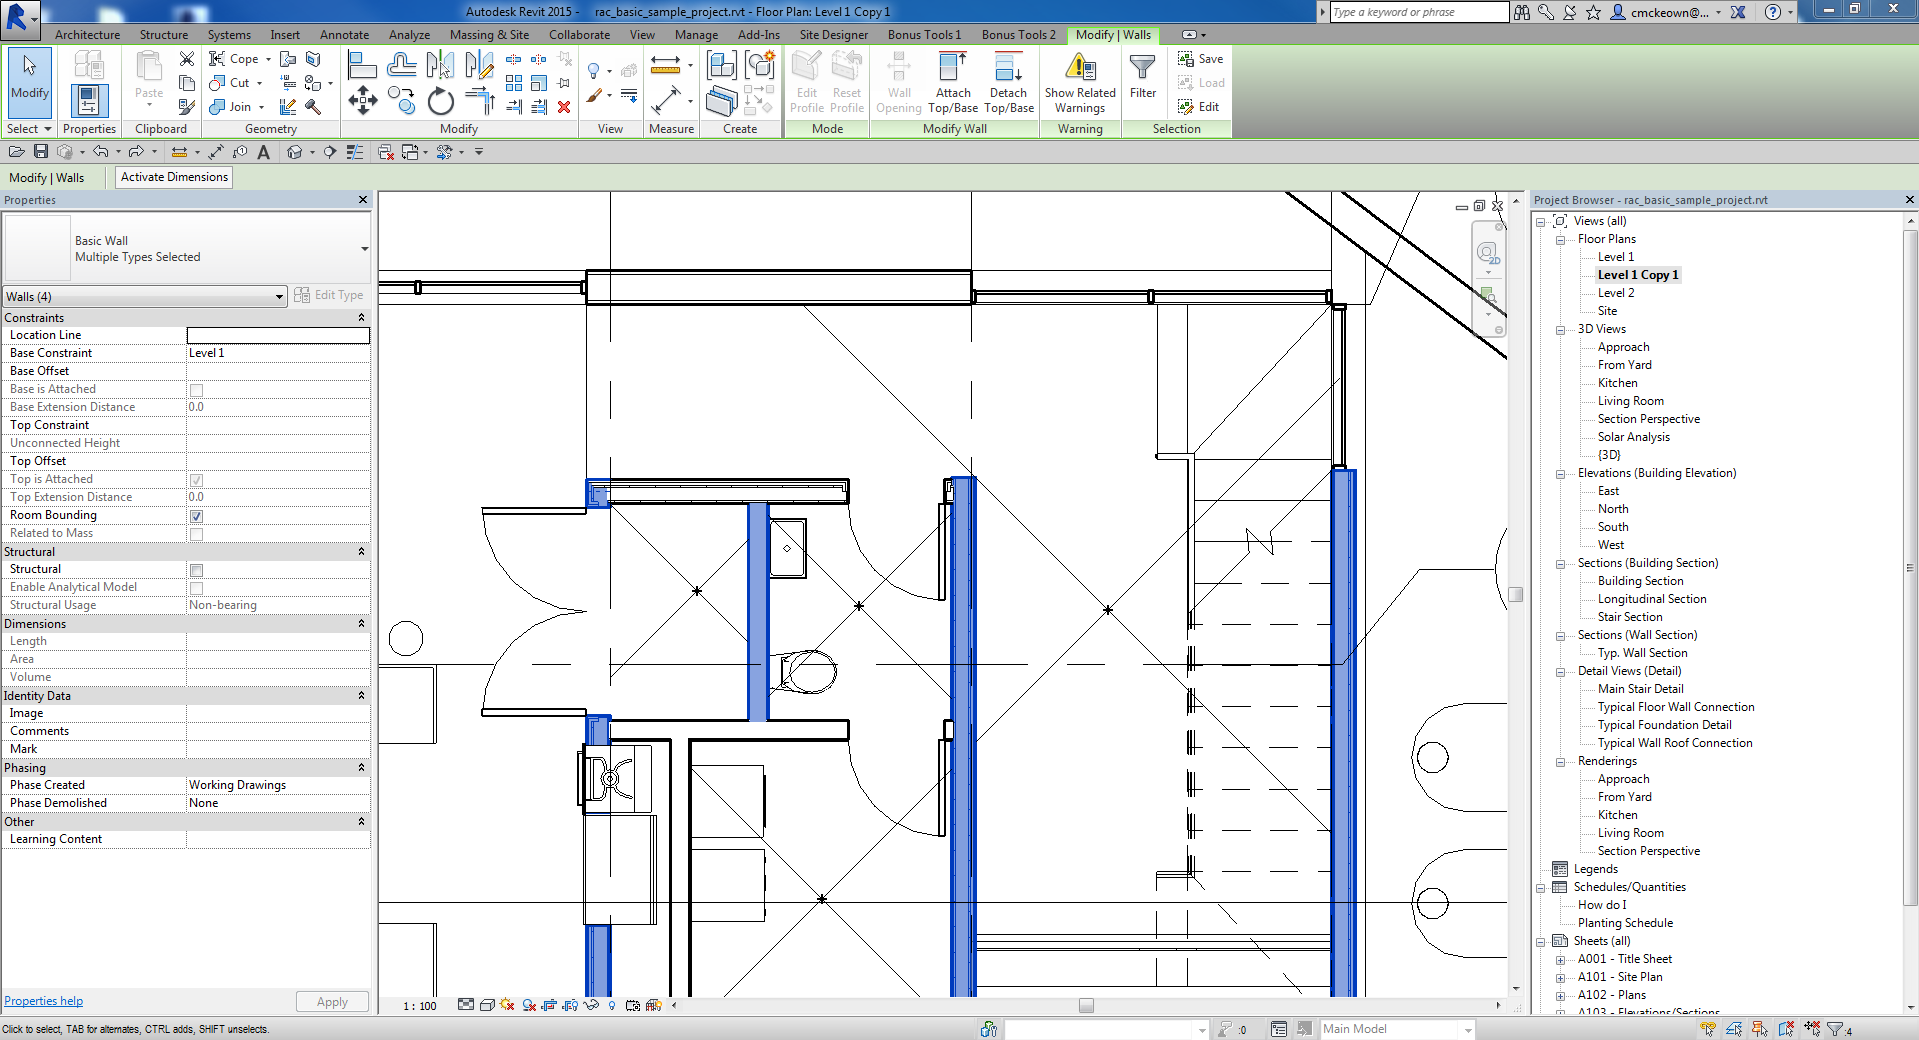
Task: Toggle Sun Path from the view control bar
Action: click(x=508, y=1006)
